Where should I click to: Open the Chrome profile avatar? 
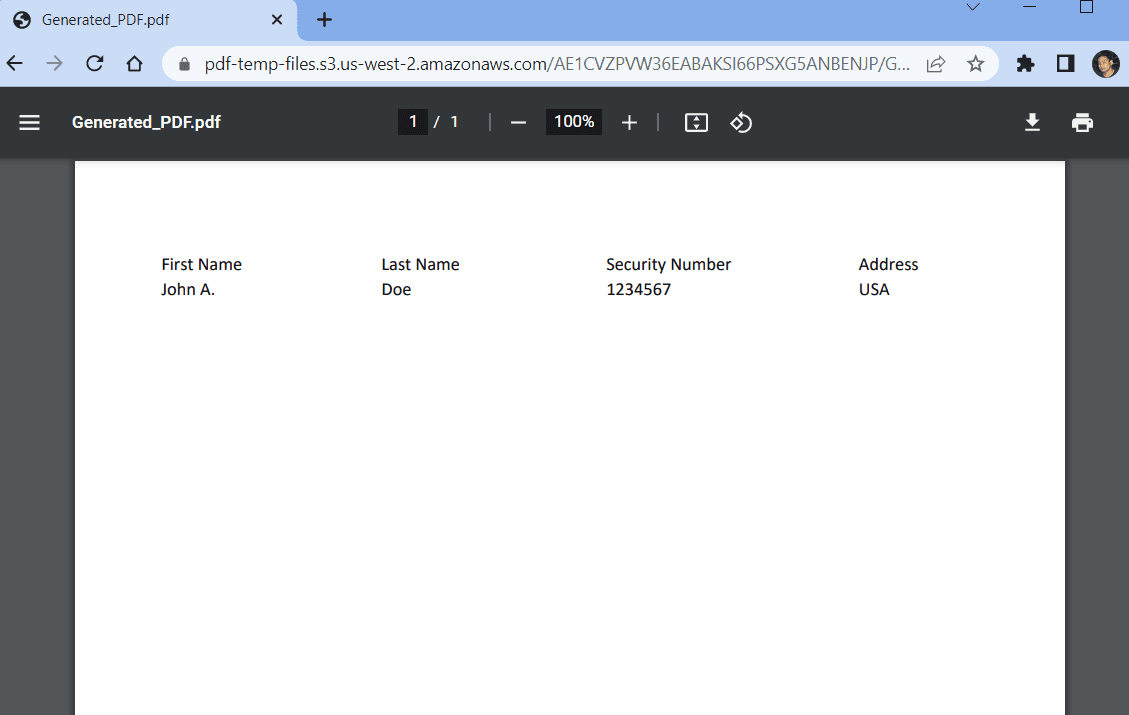[x=1105, y=64]
